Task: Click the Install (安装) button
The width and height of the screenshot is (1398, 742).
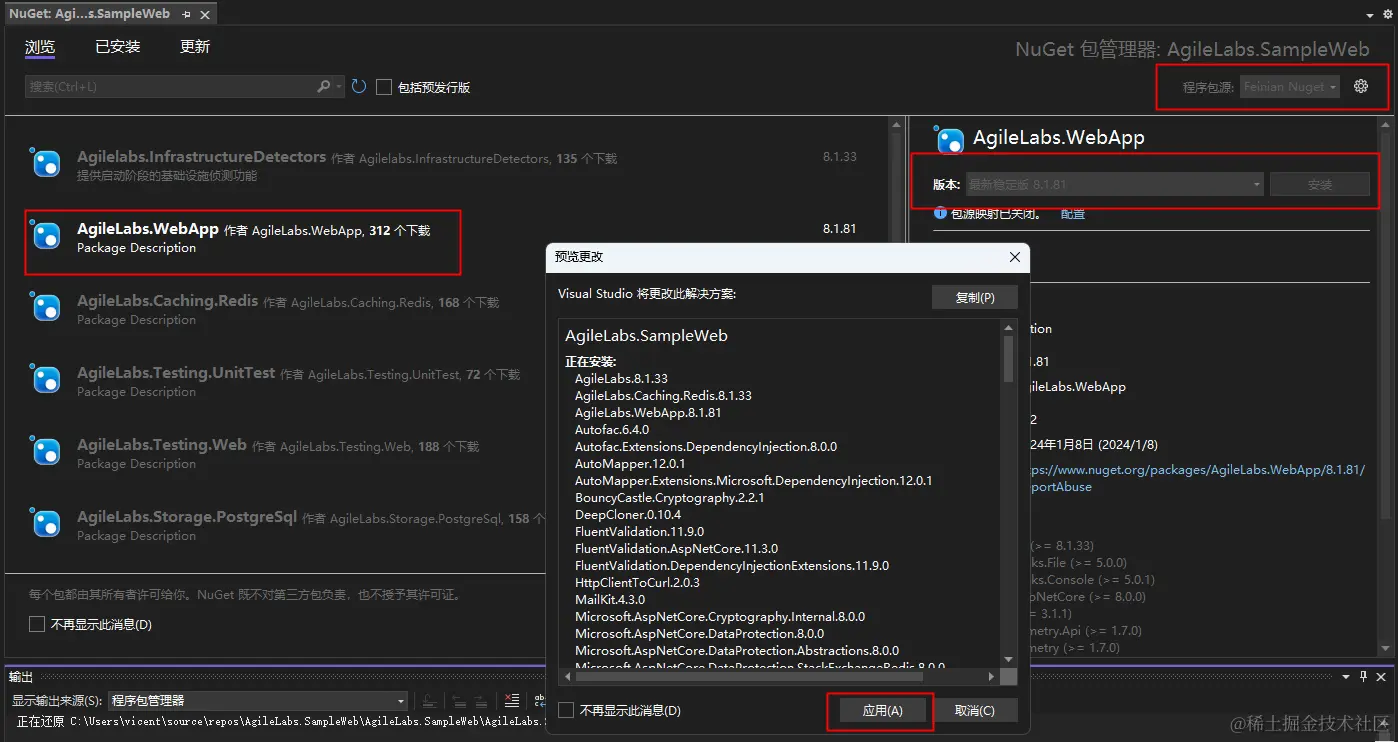Action: coord(1320,185)
